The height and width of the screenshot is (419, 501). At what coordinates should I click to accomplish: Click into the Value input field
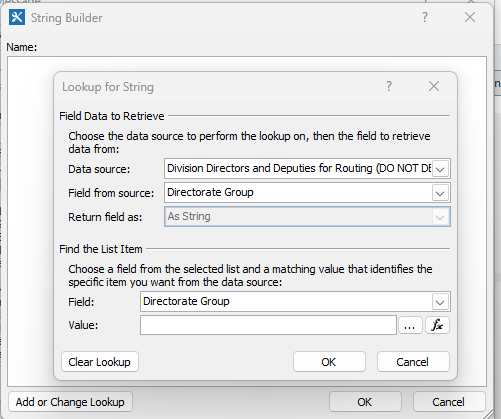point(268,325)
